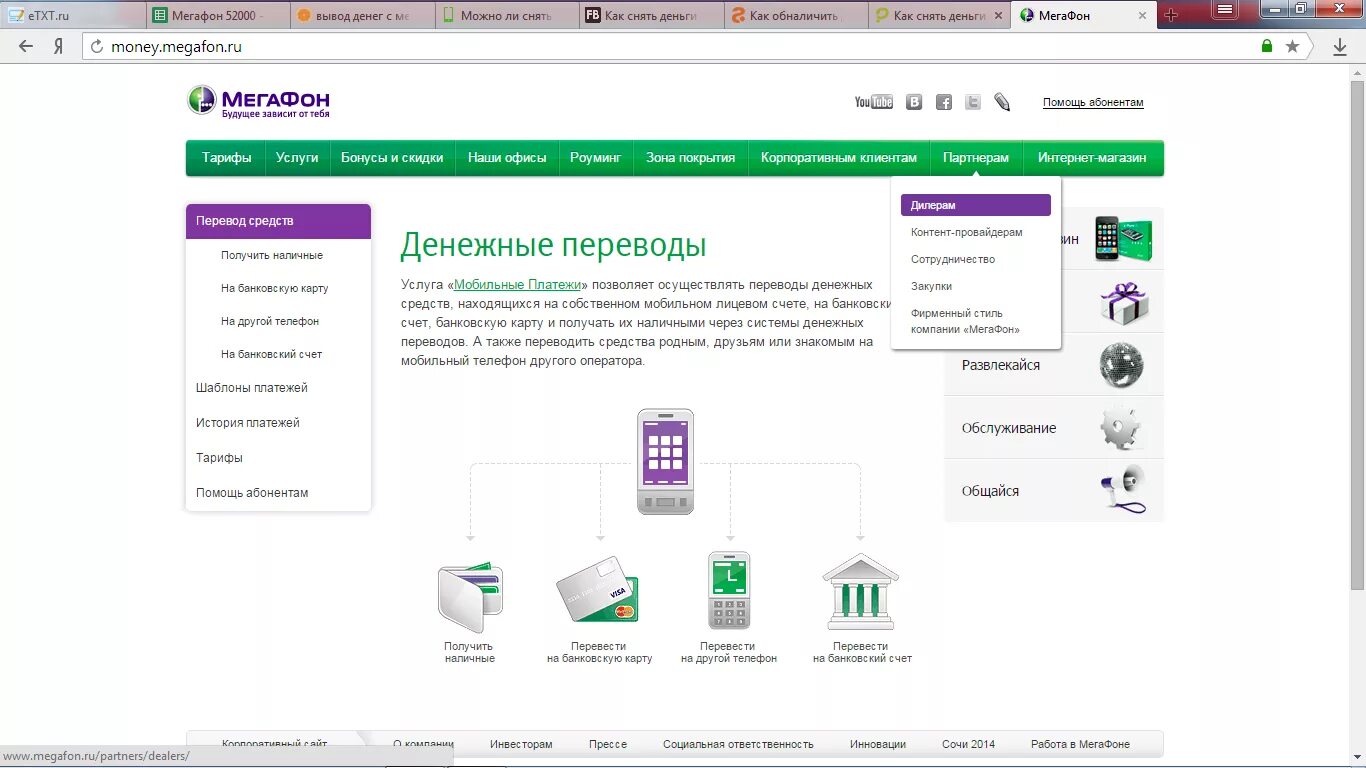Open Получить наличные in the sidebar

click(x=272, y=255)
